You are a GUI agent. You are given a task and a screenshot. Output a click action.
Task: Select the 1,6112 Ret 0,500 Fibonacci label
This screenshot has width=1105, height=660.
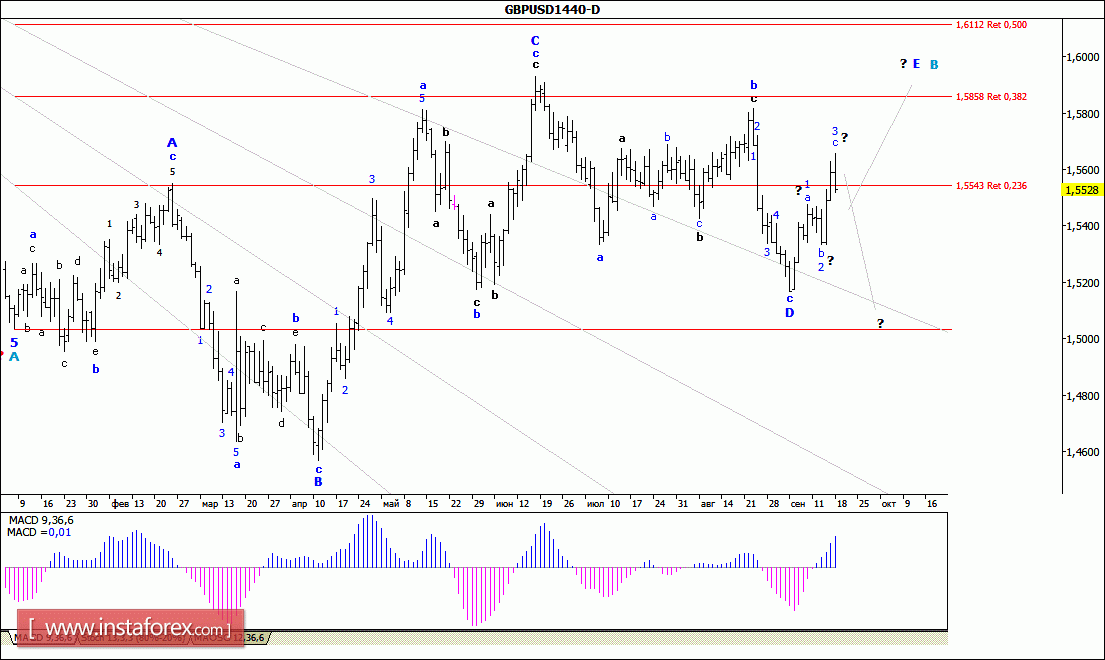tap(991, 25)
